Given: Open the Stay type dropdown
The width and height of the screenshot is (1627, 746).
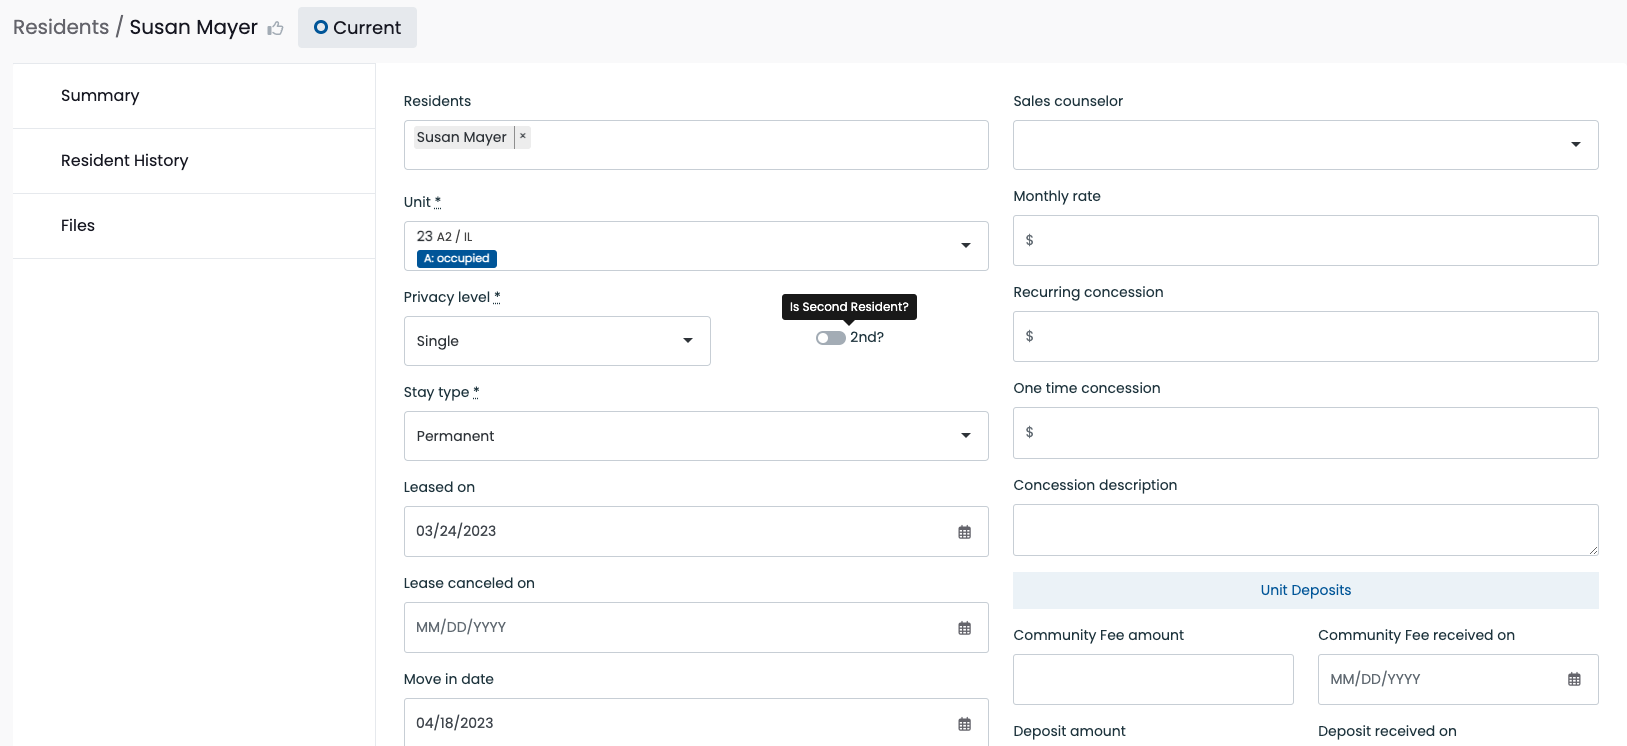Looking at the screenshot, I should pyautogui.click(x=696, y=436).
